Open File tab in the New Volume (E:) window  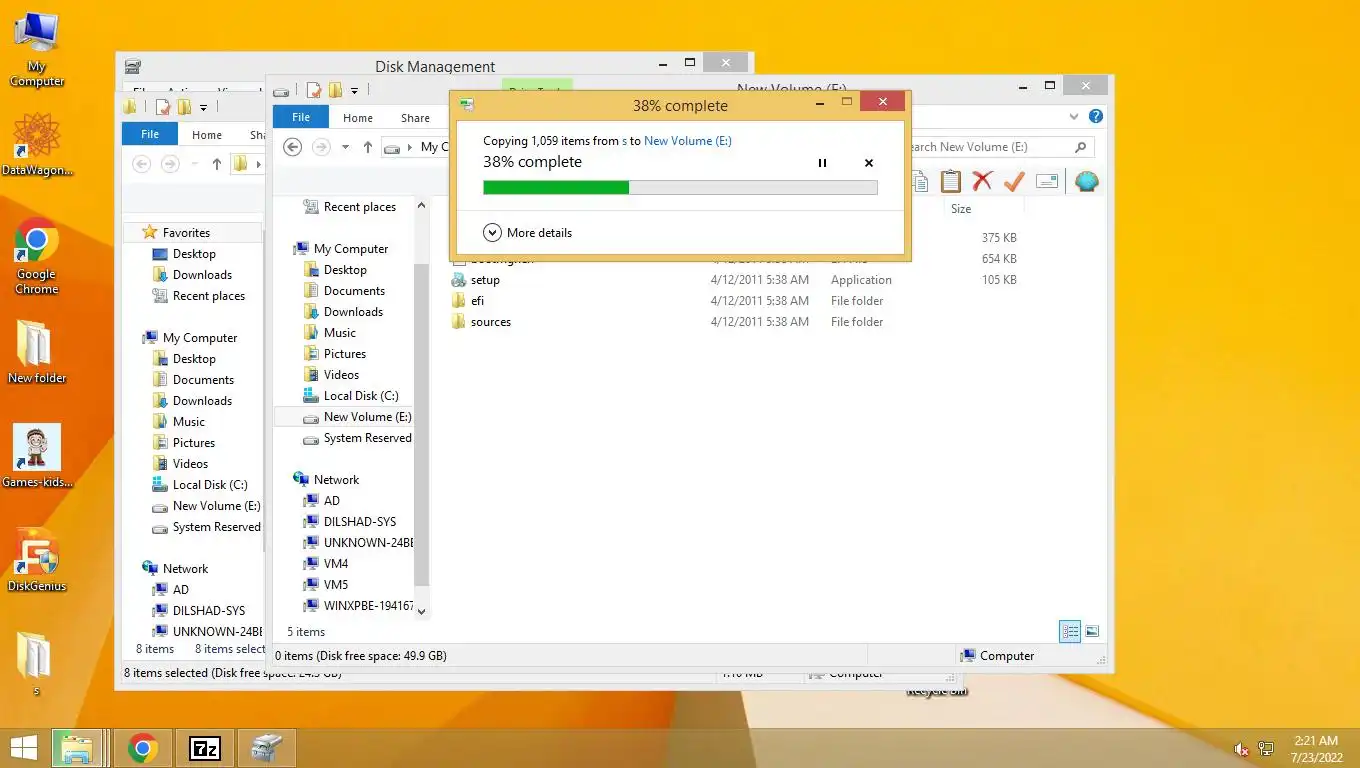pyautogui.click(x=301, y=117)
